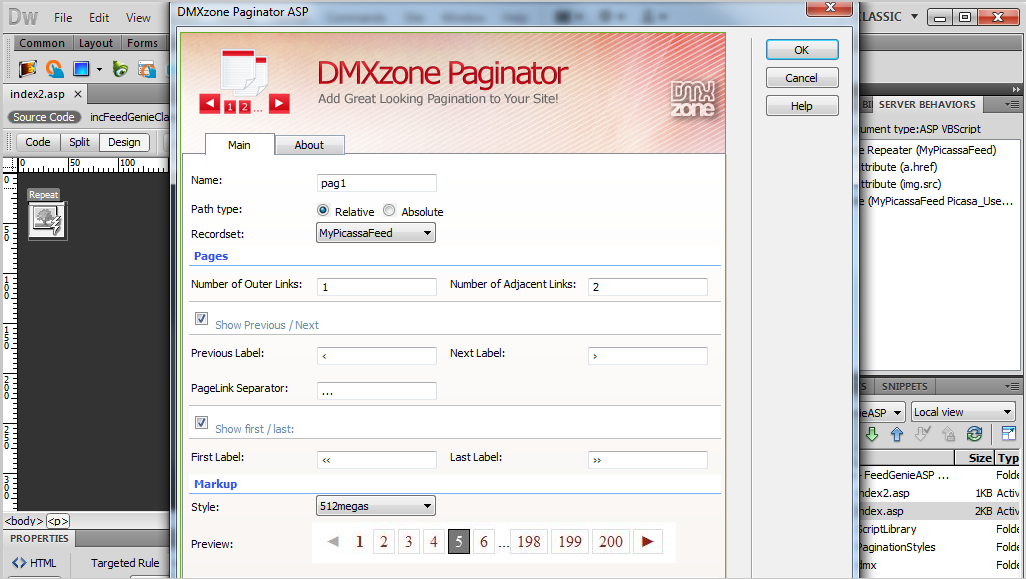1026x579 pixels.
Task: Put files with the blue up arrow
Action: coord(897,434)
